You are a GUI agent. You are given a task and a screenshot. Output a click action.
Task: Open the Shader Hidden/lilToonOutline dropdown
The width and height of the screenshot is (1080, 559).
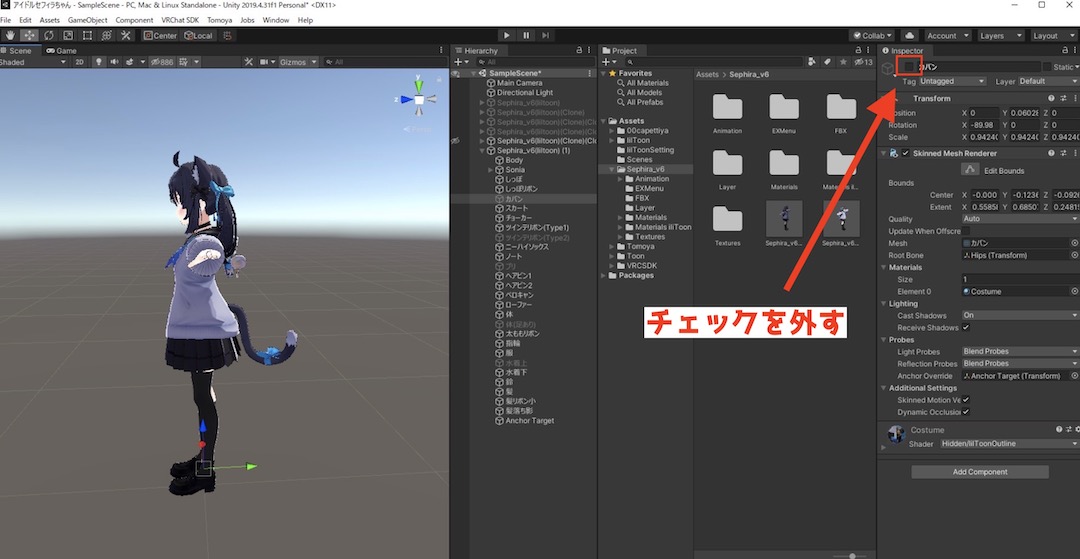click(x=1010, y=444)
